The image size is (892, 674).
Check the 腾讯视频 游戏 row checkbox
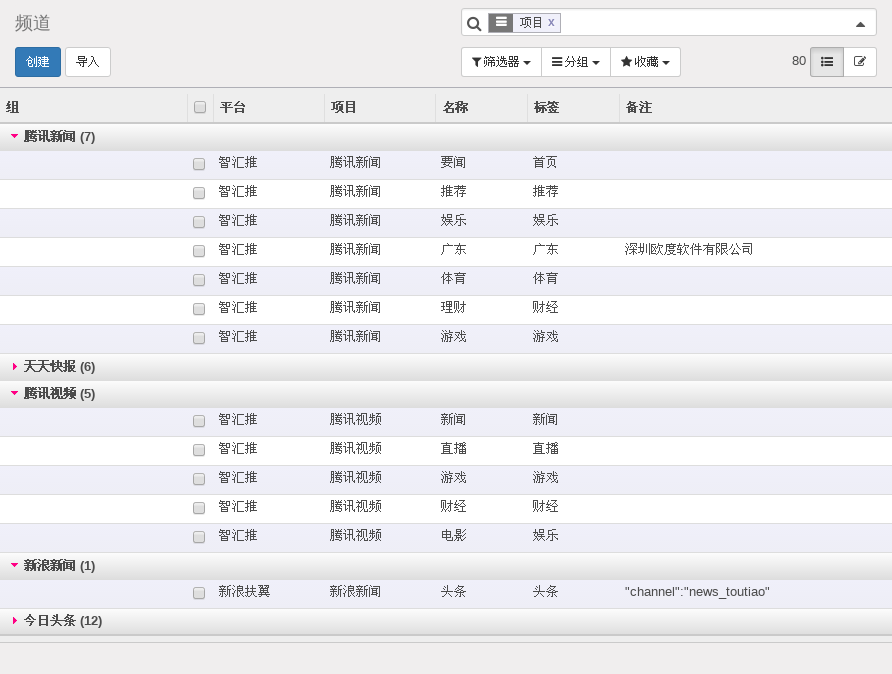point(199,479)
